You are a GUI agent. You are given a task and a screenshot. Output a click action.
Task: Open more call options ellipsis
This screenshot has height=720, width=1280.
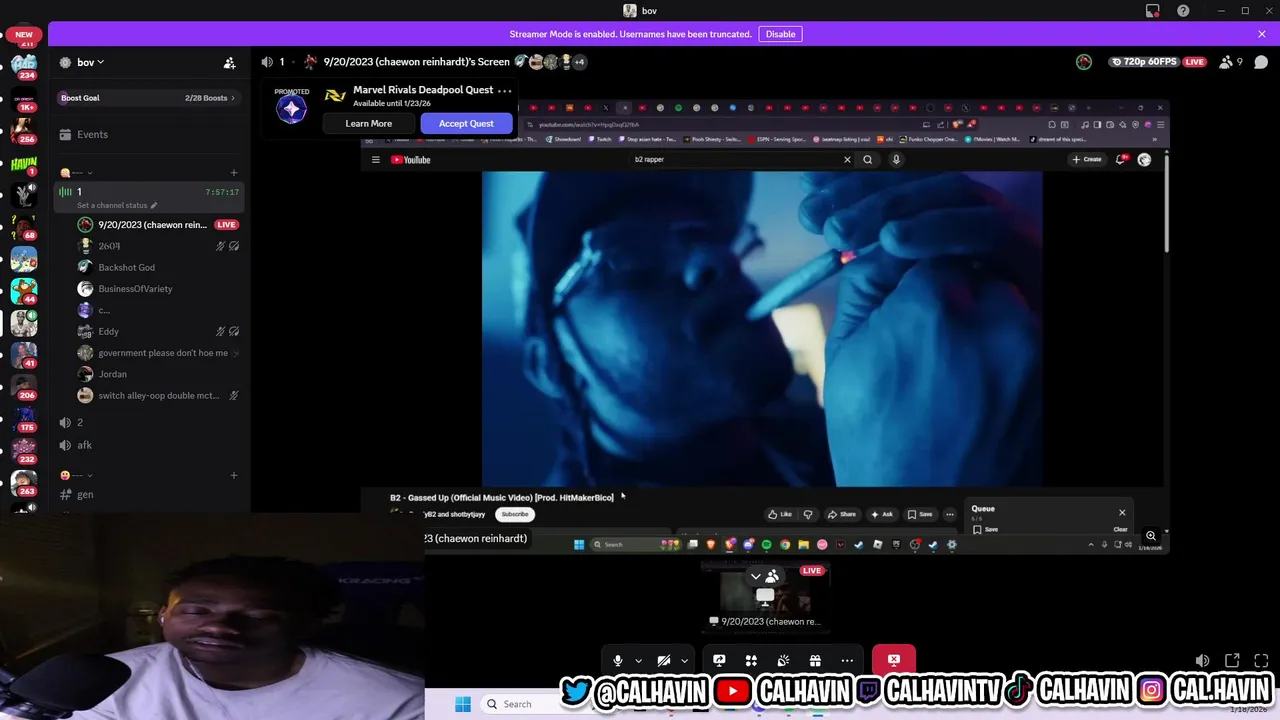(847, 660)
